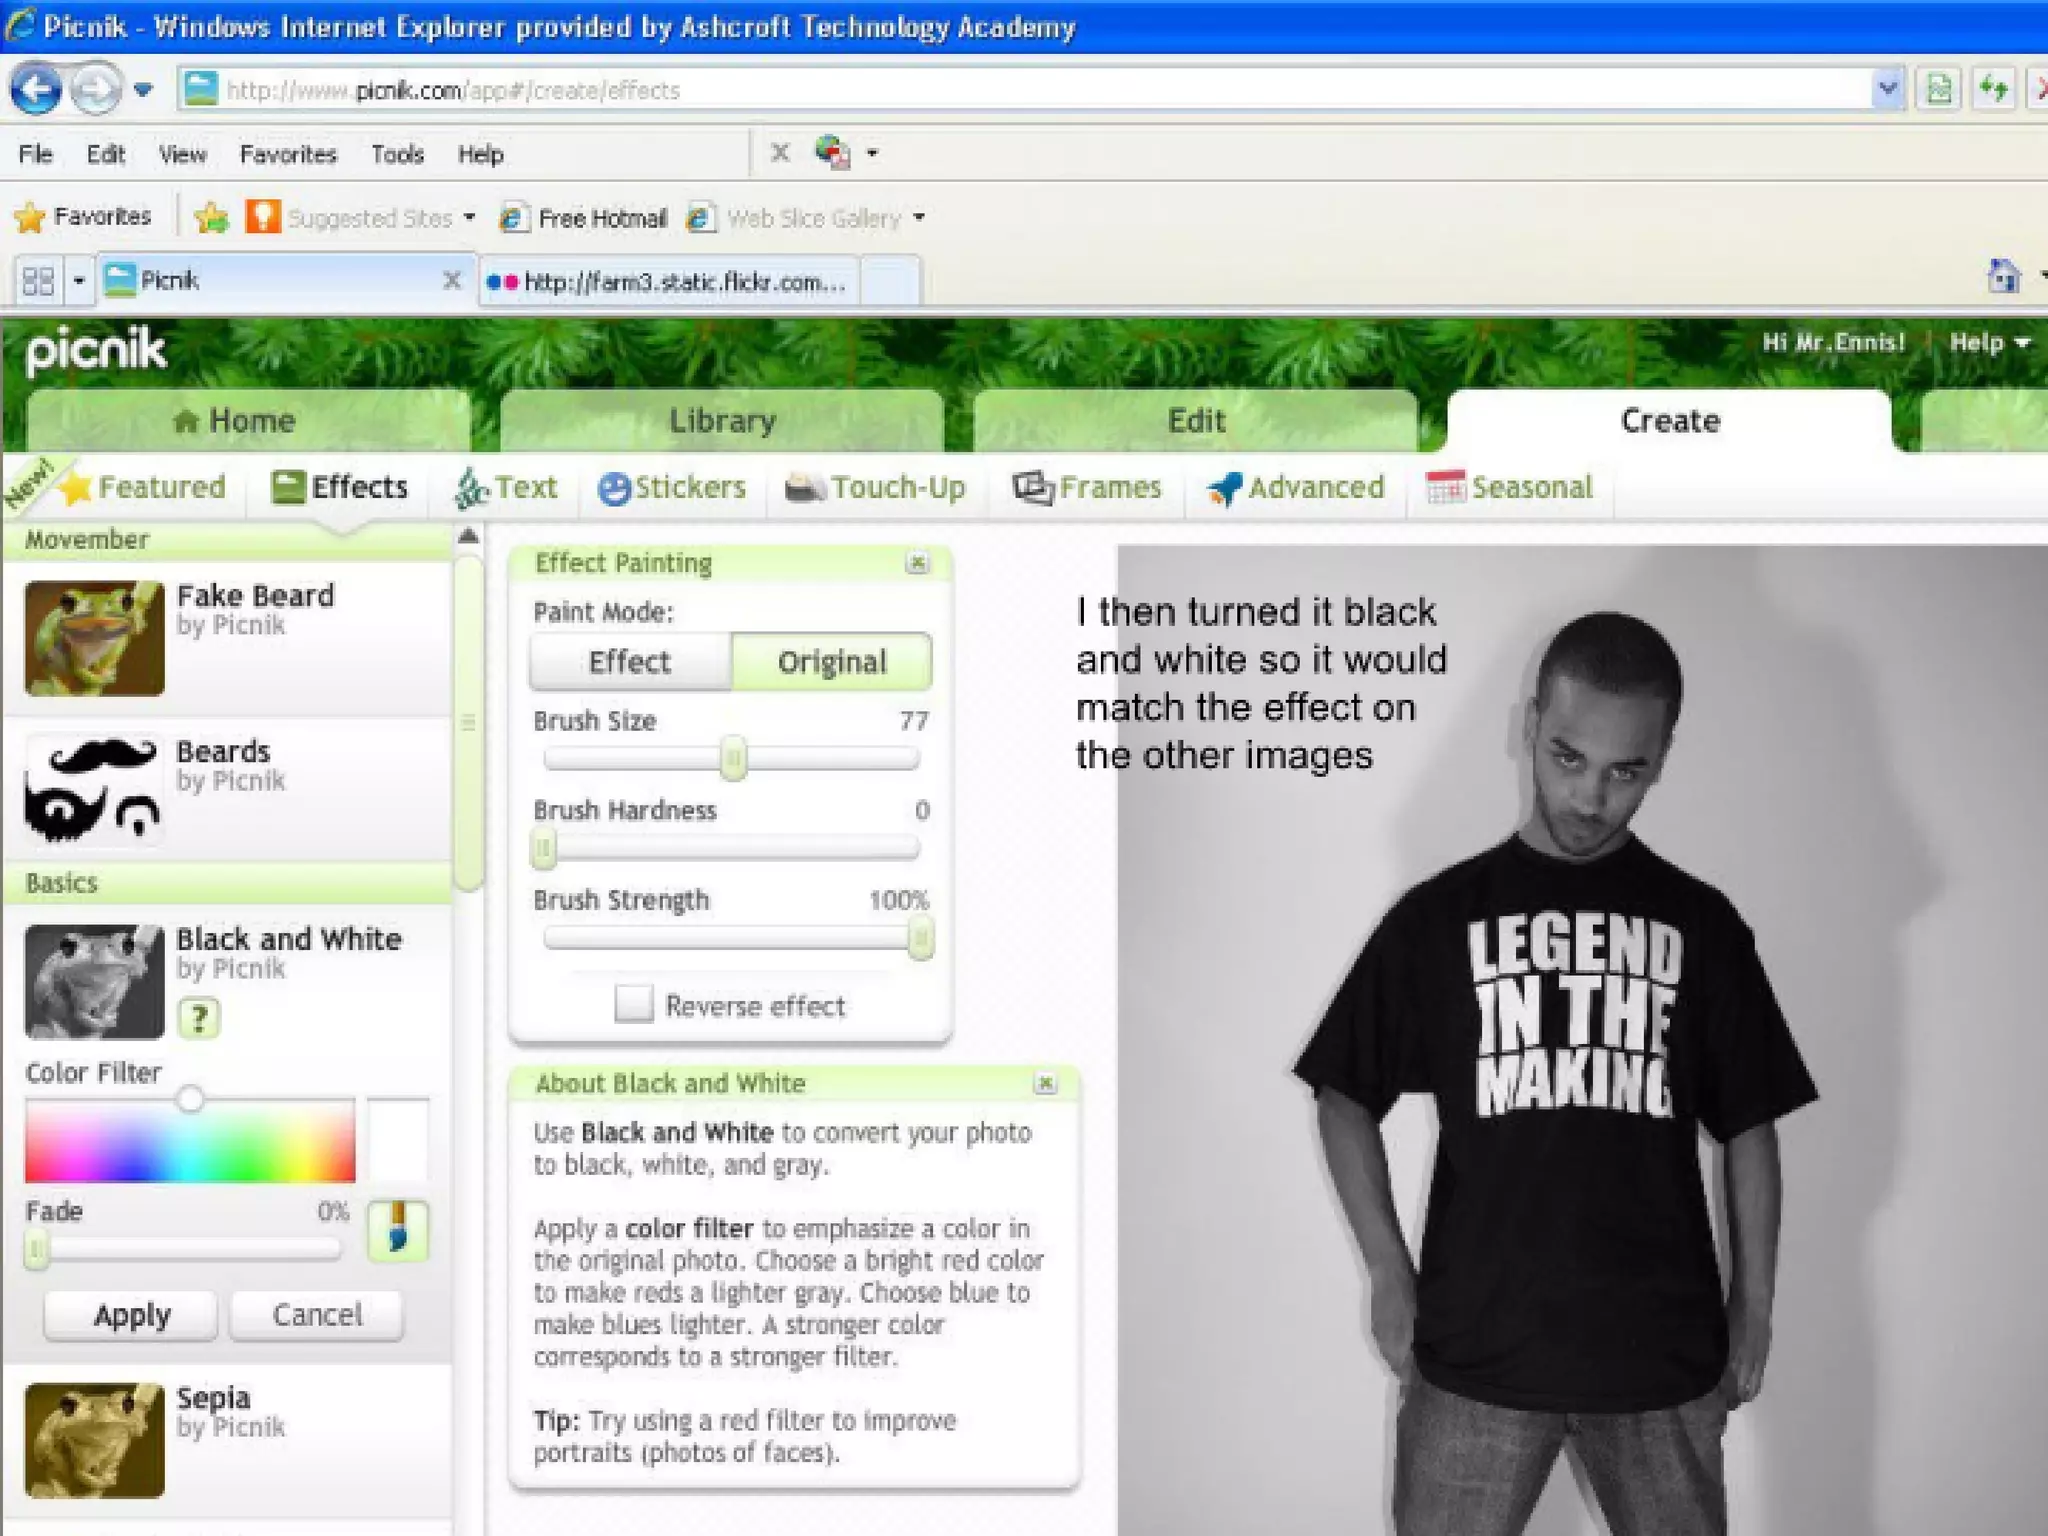Expand the Help dropdown in Picnik header
Image resolution: width=2048 pixels, height=1536 pixels.
(x=1990, y=343)
